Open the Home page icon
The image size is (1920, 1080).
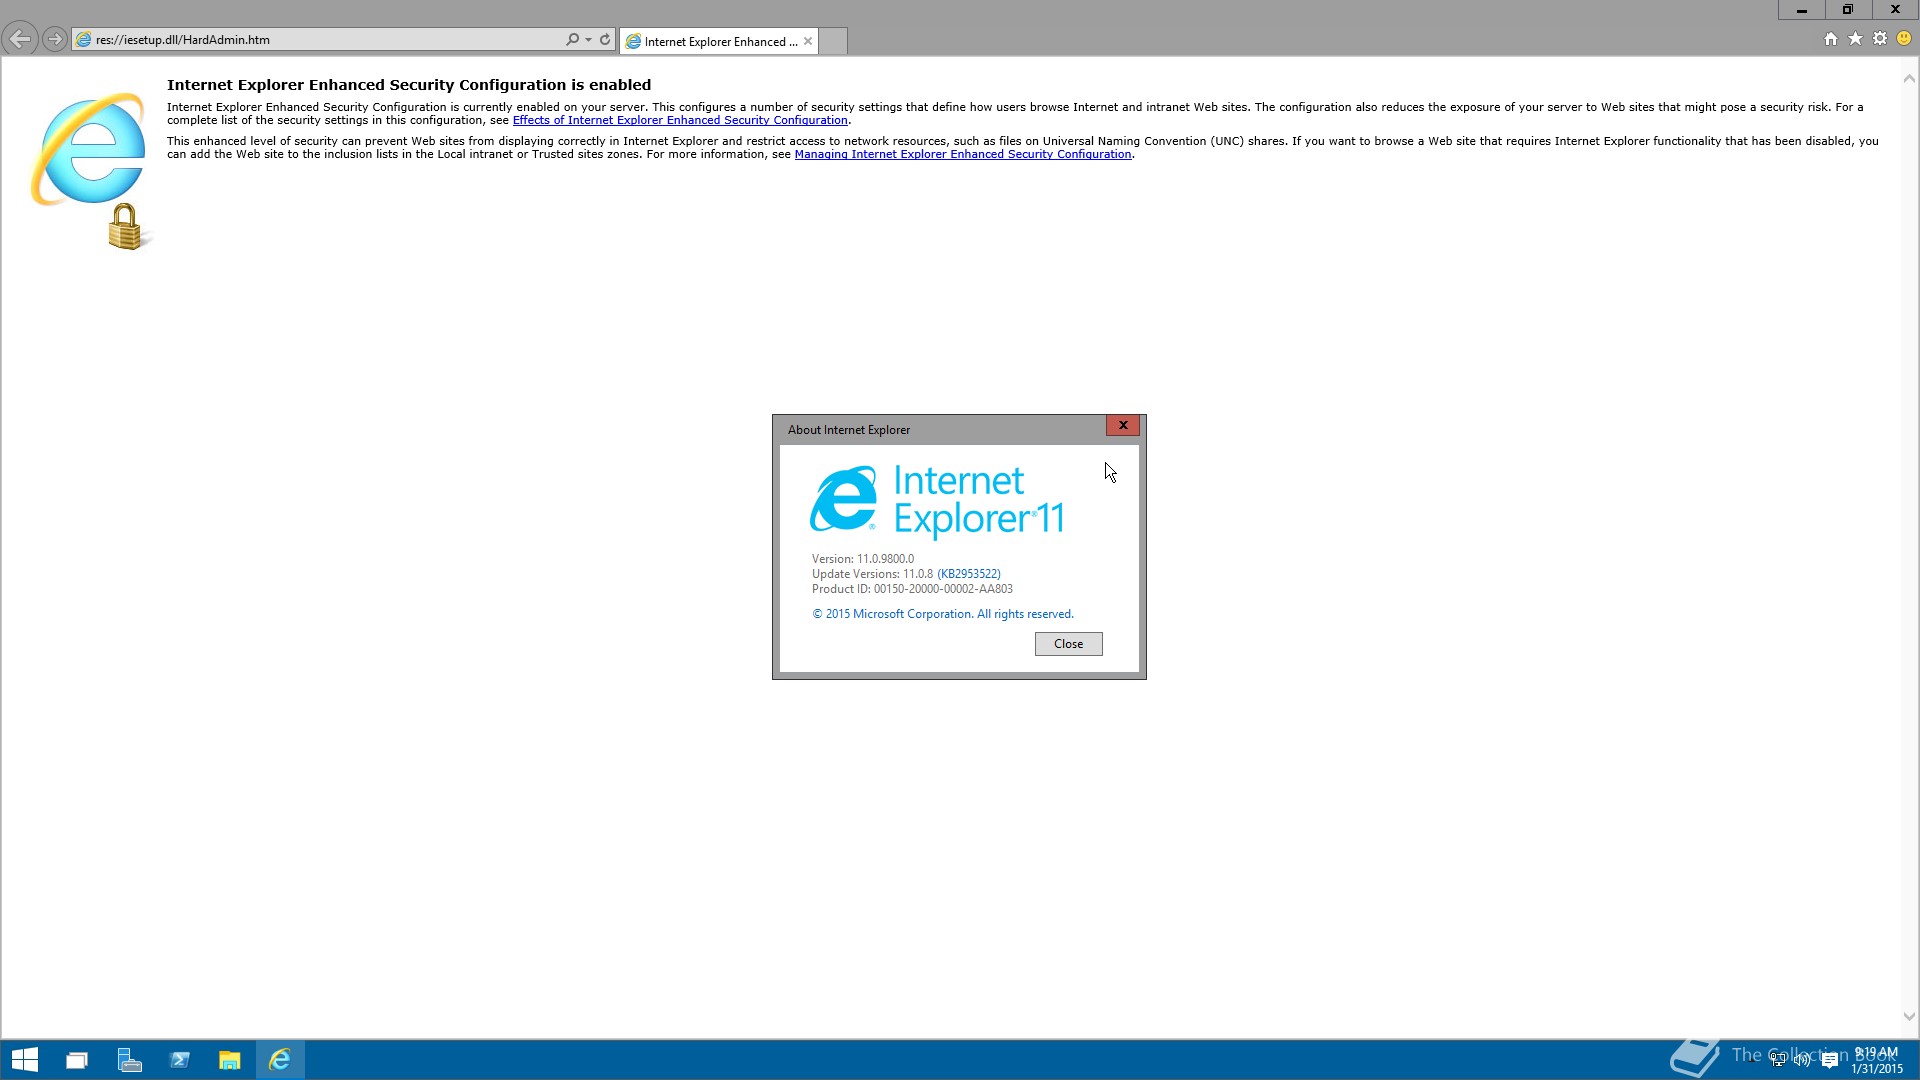[1830, 39]
